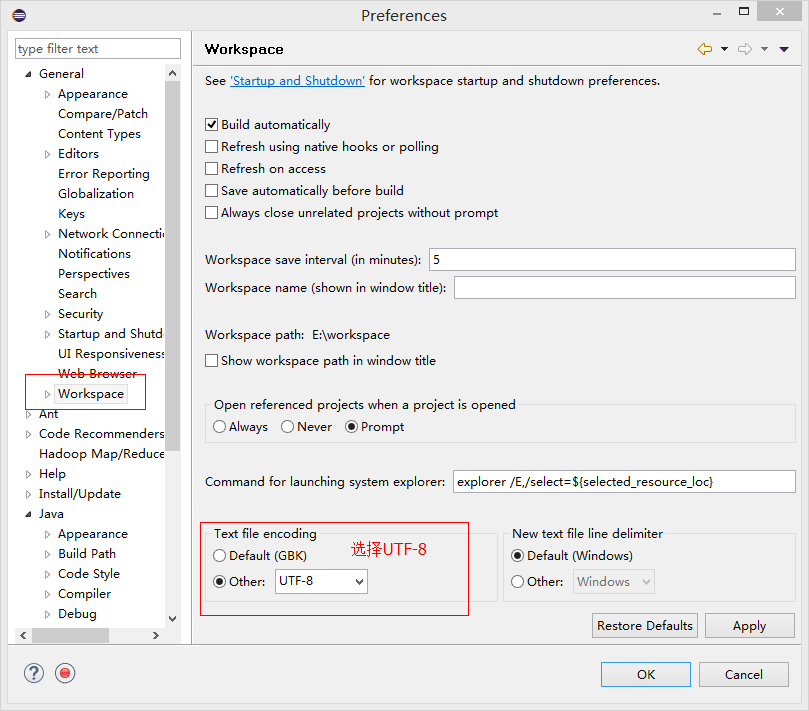This screenshot has width=809, height=711.
Task: Check Show workspace path in window title
Action: pos(212,360)
